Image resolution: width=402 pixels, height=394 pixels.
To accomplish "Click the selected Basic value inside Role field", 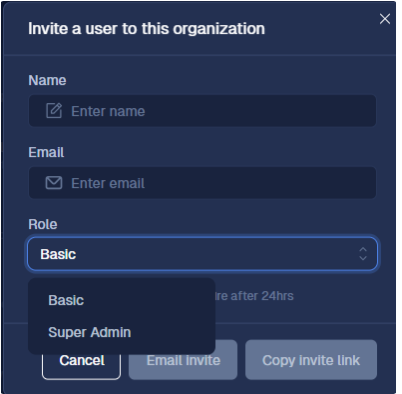I will coord(58,254).
